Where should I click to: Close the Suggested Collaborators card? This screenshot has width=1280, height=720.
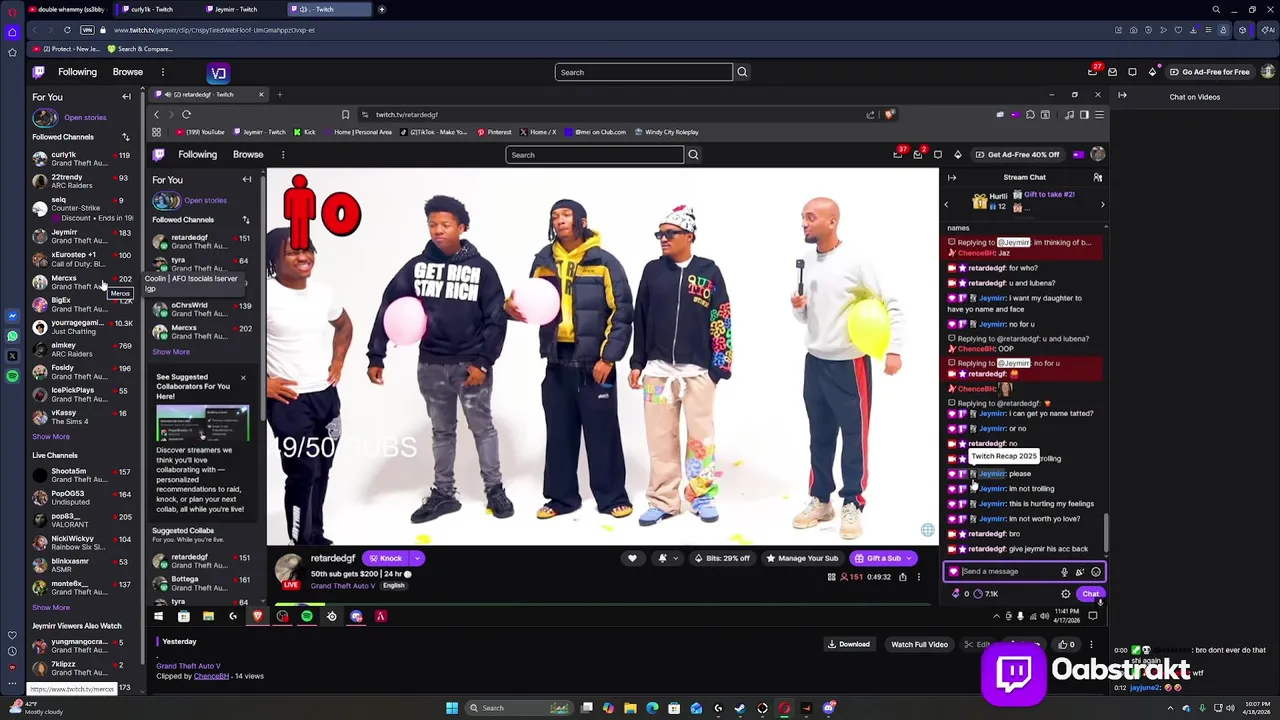click(x=242, y=378)
